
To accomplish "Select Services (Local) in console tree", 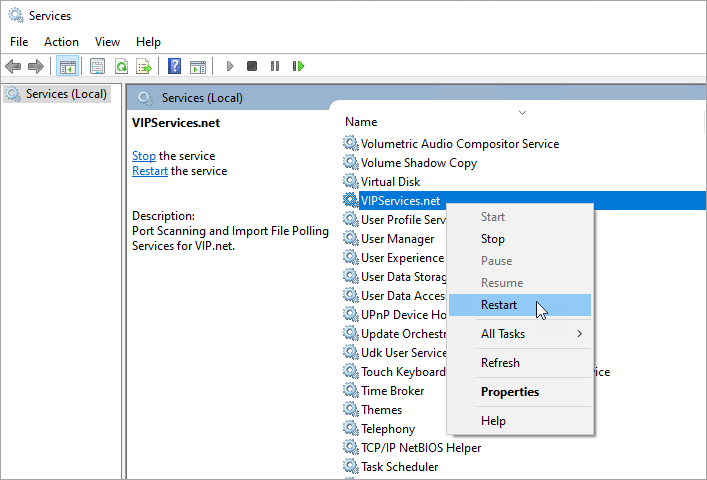I will pos(57,94).
